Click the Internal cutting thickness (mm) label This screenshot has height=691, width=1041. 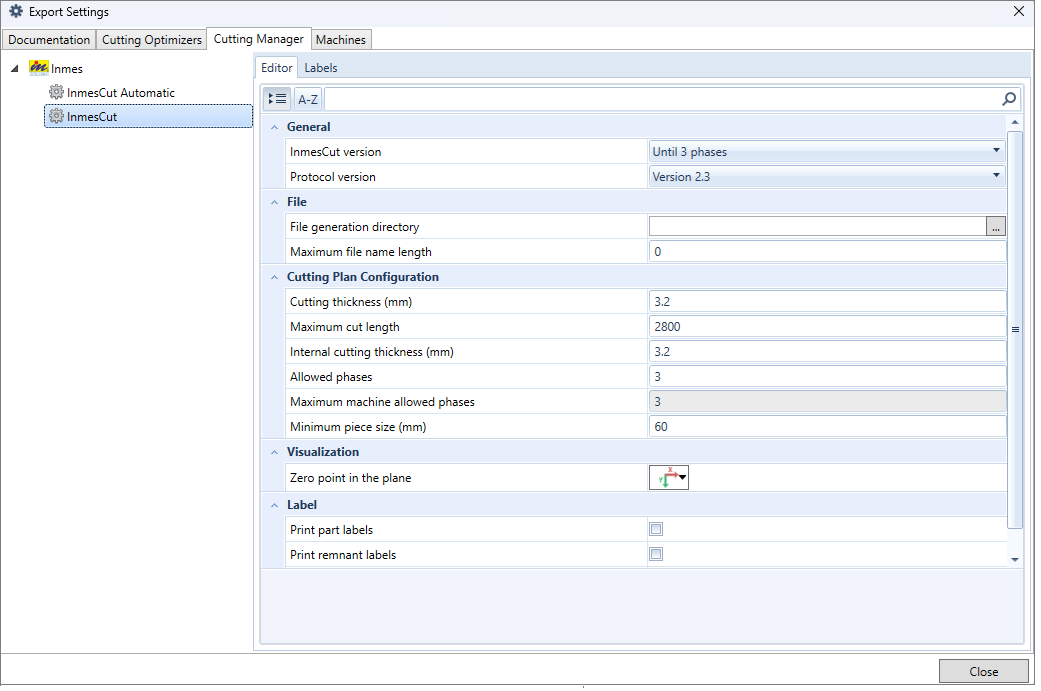[x=372, y=352]
